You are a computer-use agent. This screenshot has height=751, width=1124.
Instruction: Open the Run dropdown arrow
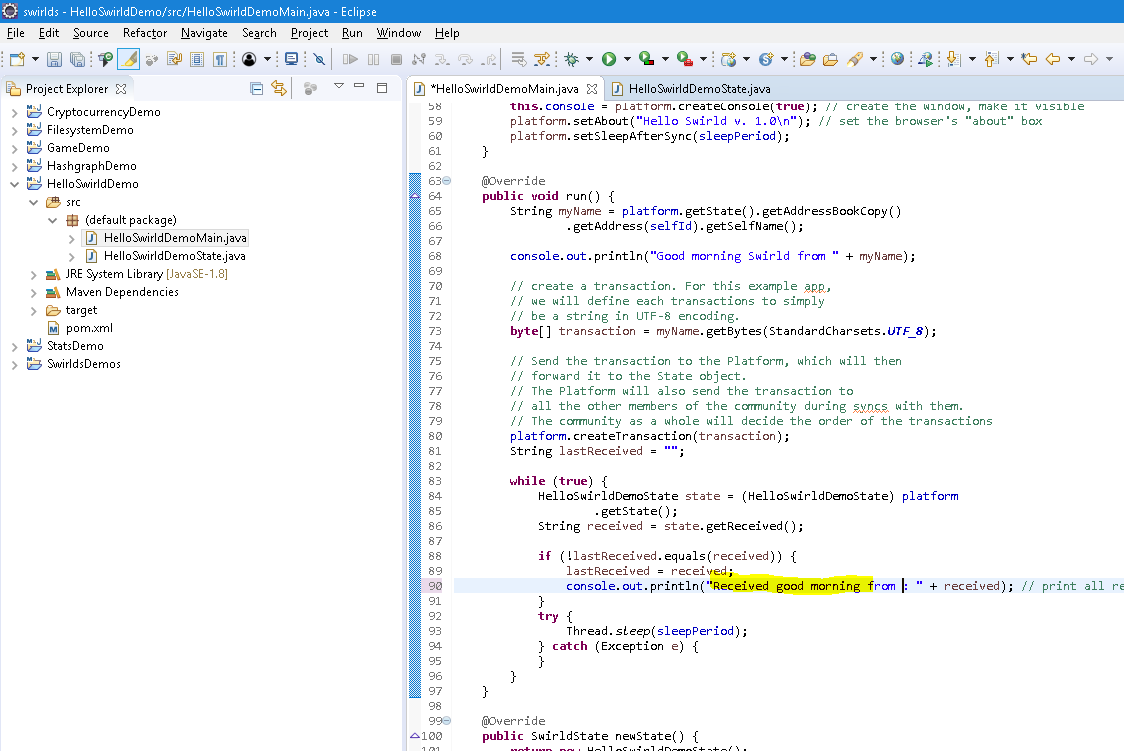[x=627, y=59]
